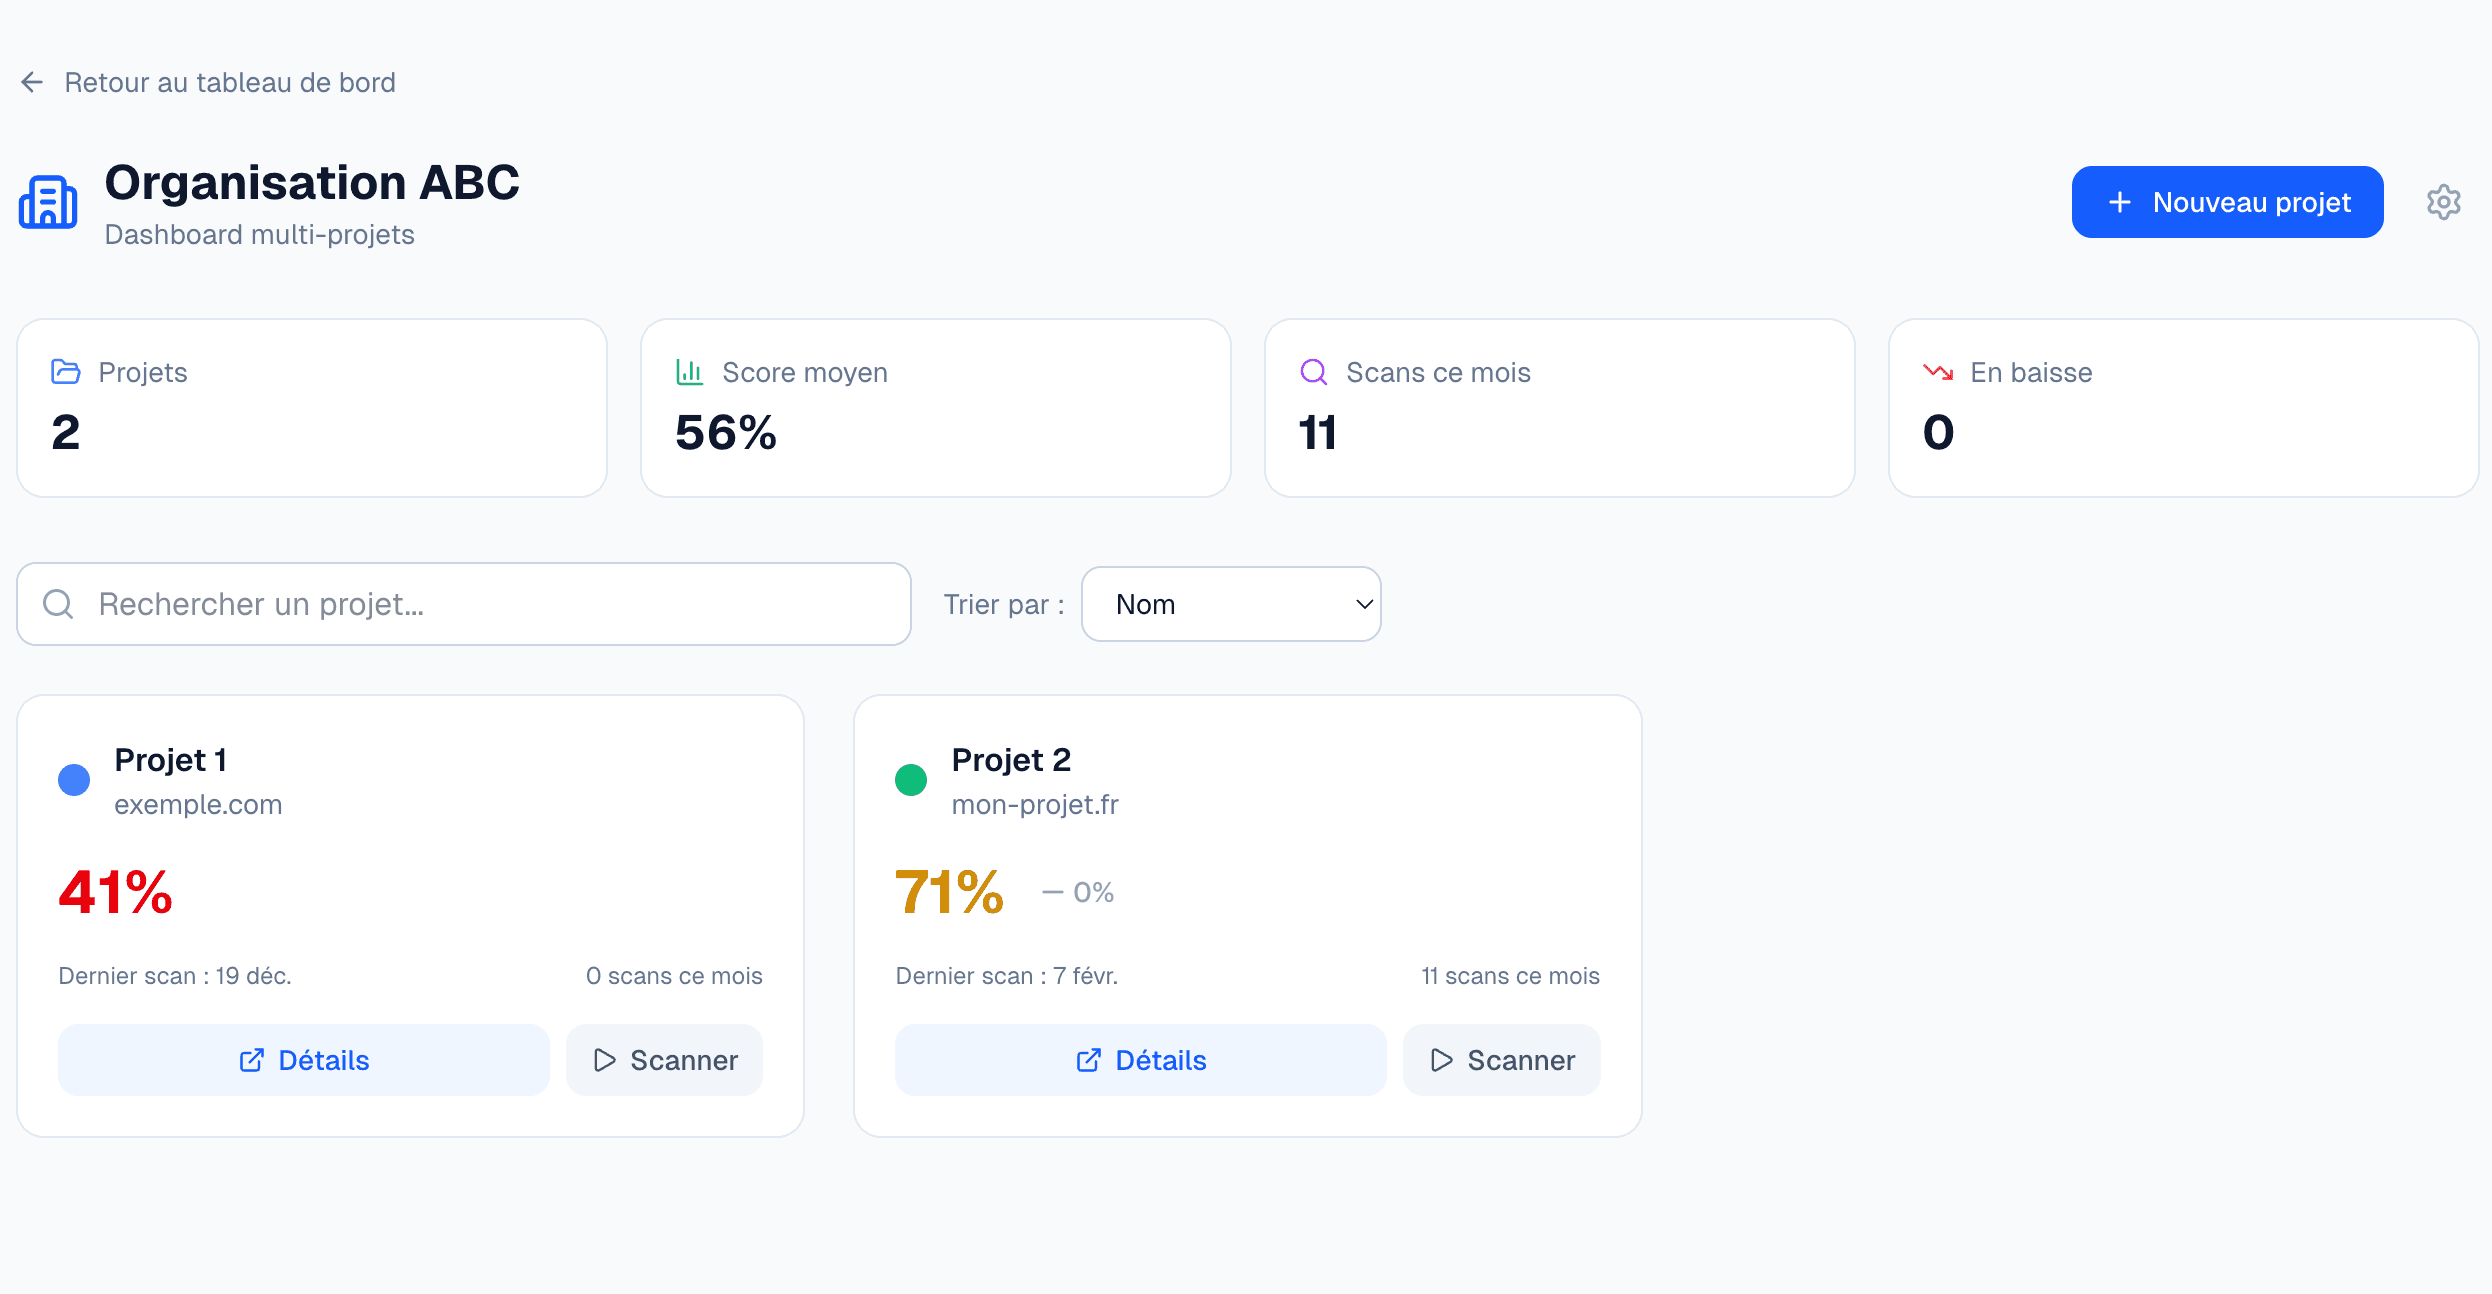Screen dimensions: 2492x1294
Task: Click the Projets folder icon
Action: (66, 371)
